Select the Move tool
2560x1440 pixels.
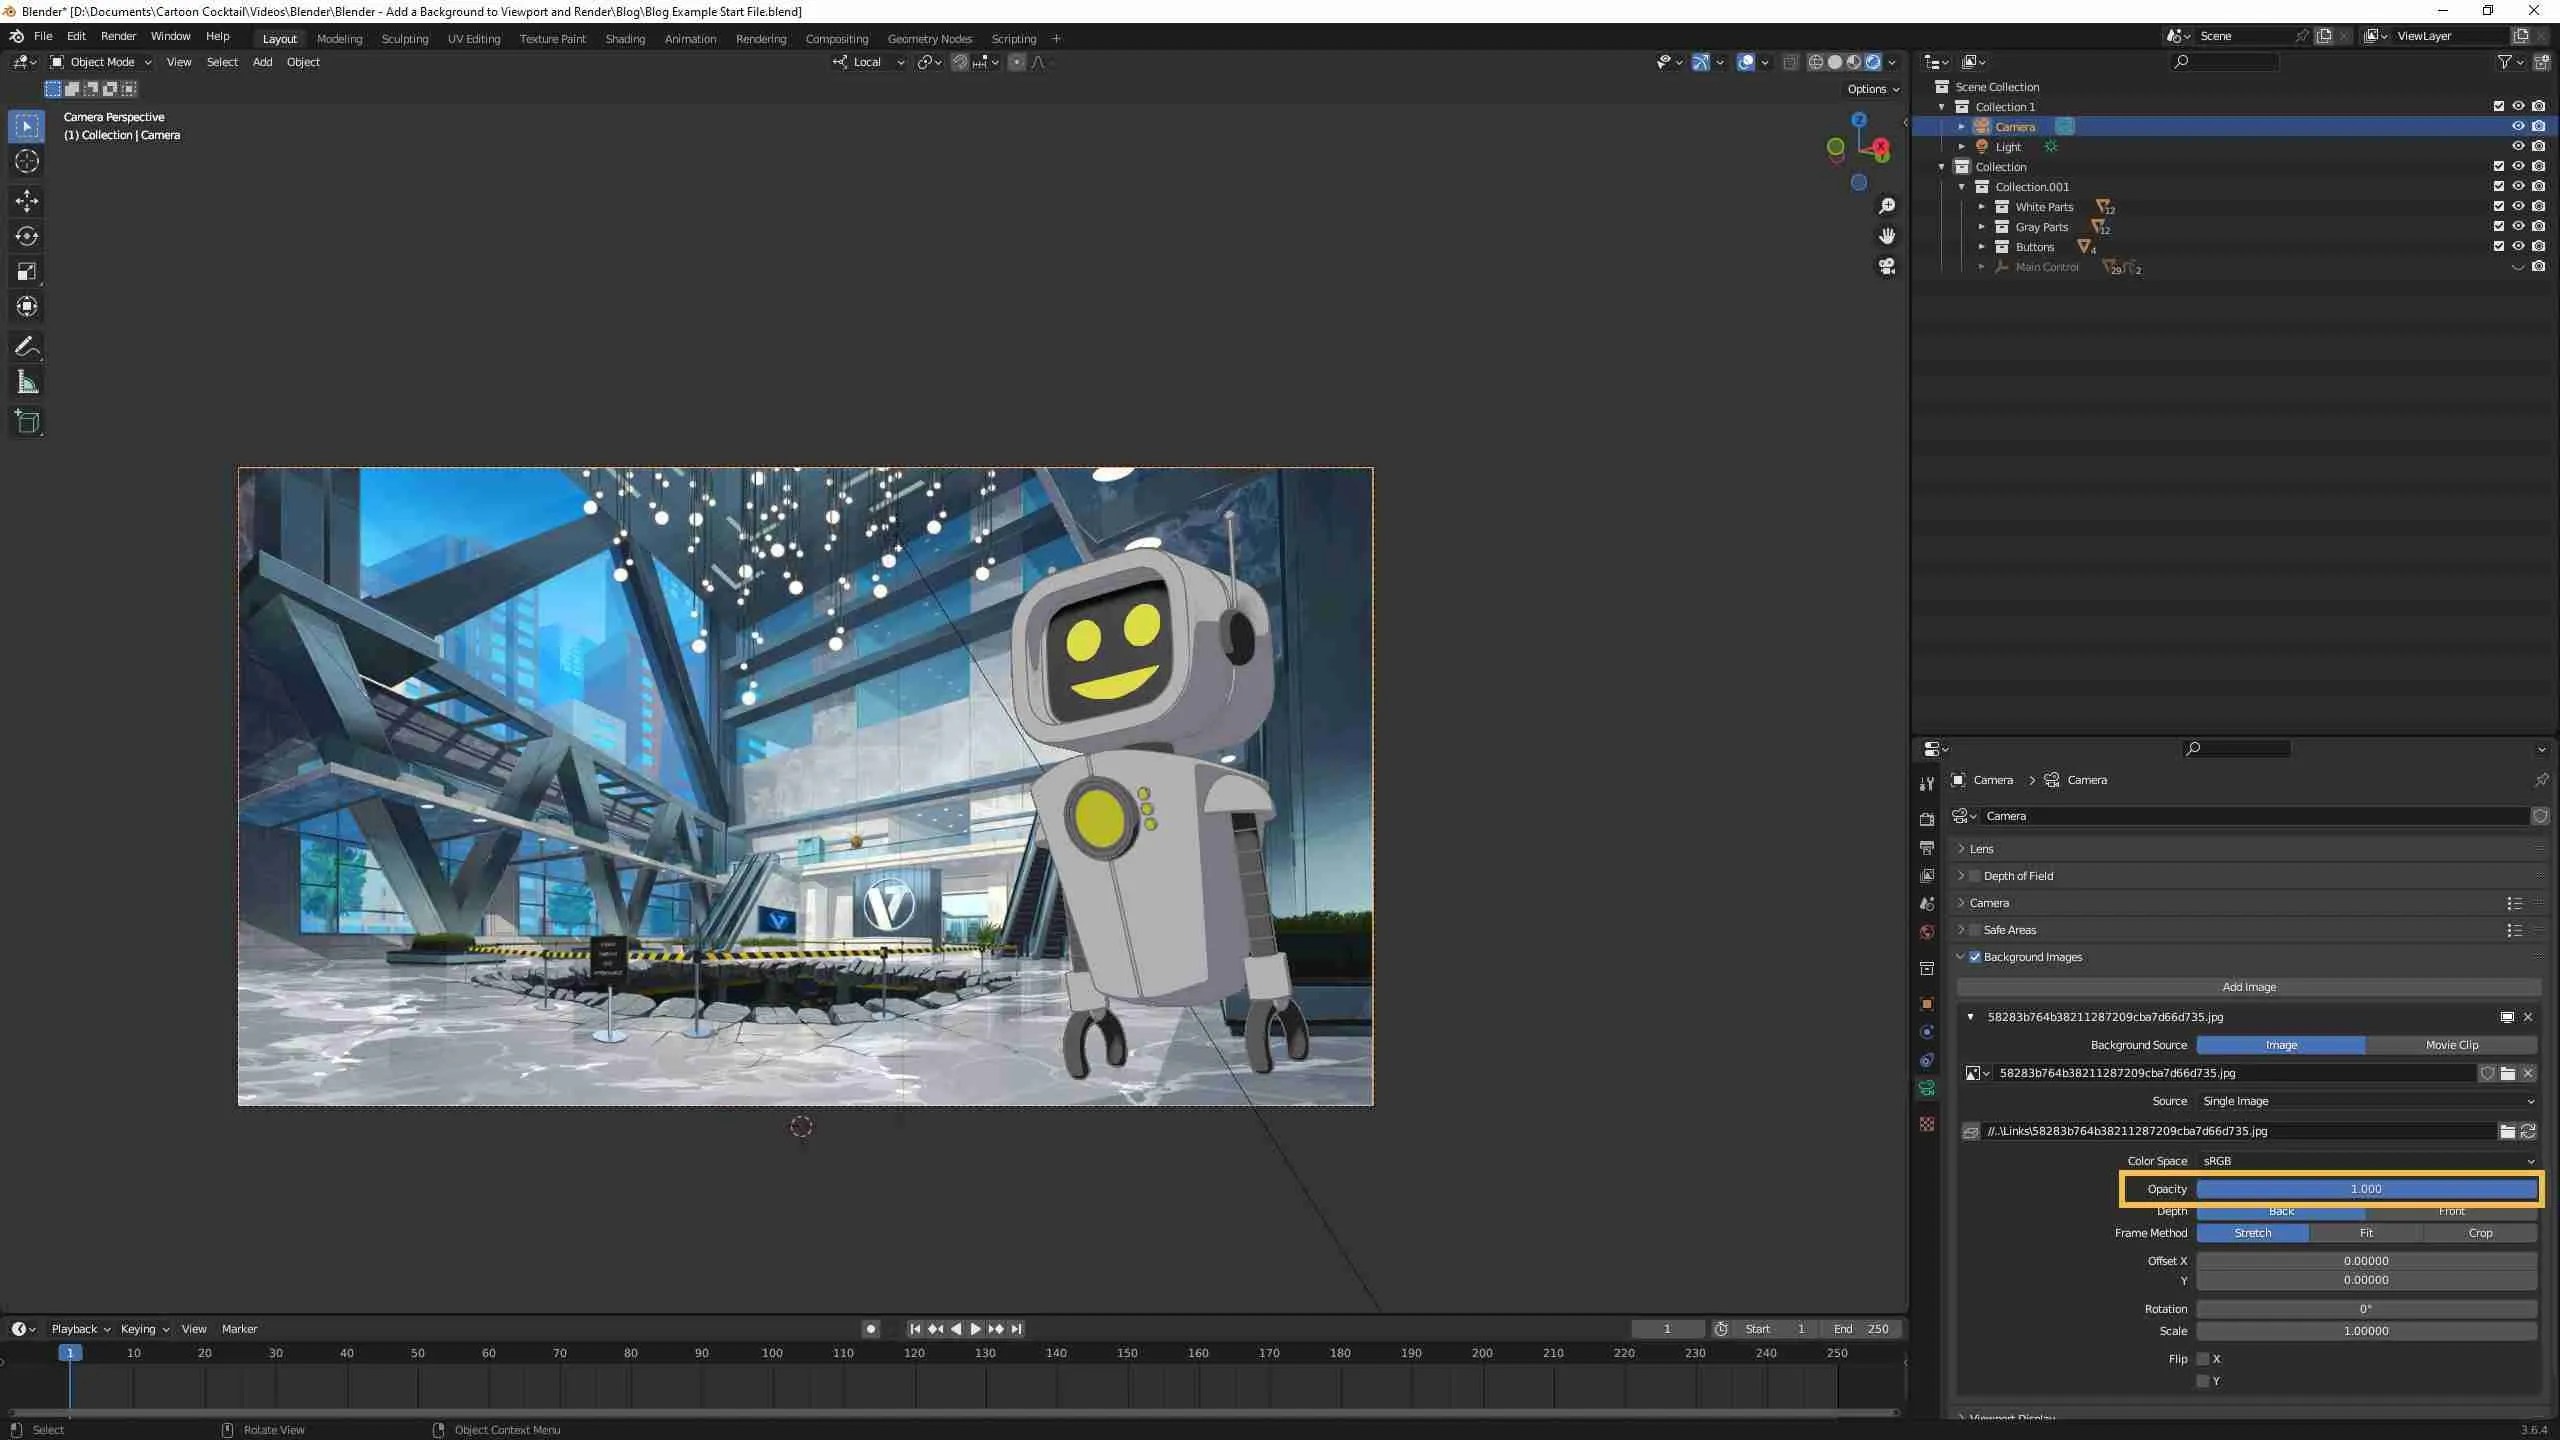[x=26, y=201]
